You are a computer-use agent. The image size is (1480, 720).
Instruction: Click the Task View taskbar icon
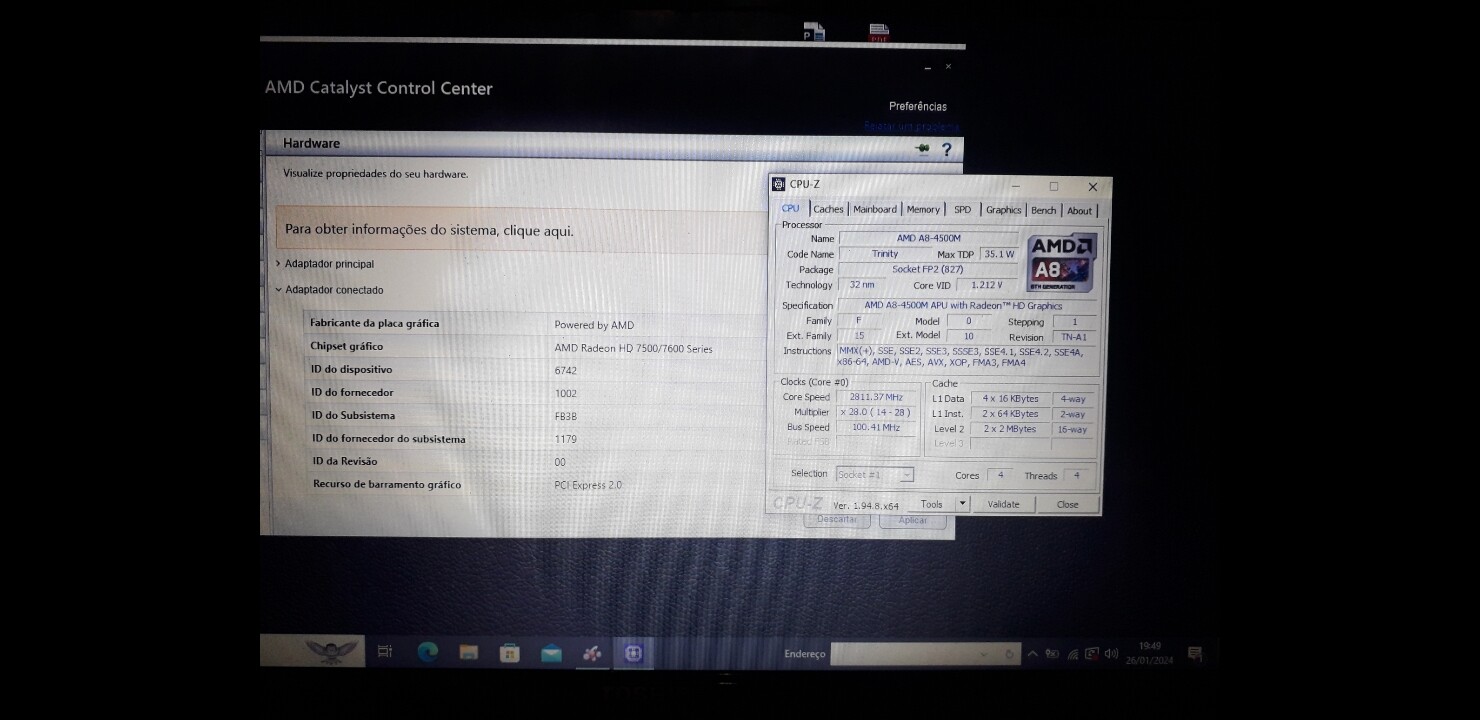click(x=385, y=652)
